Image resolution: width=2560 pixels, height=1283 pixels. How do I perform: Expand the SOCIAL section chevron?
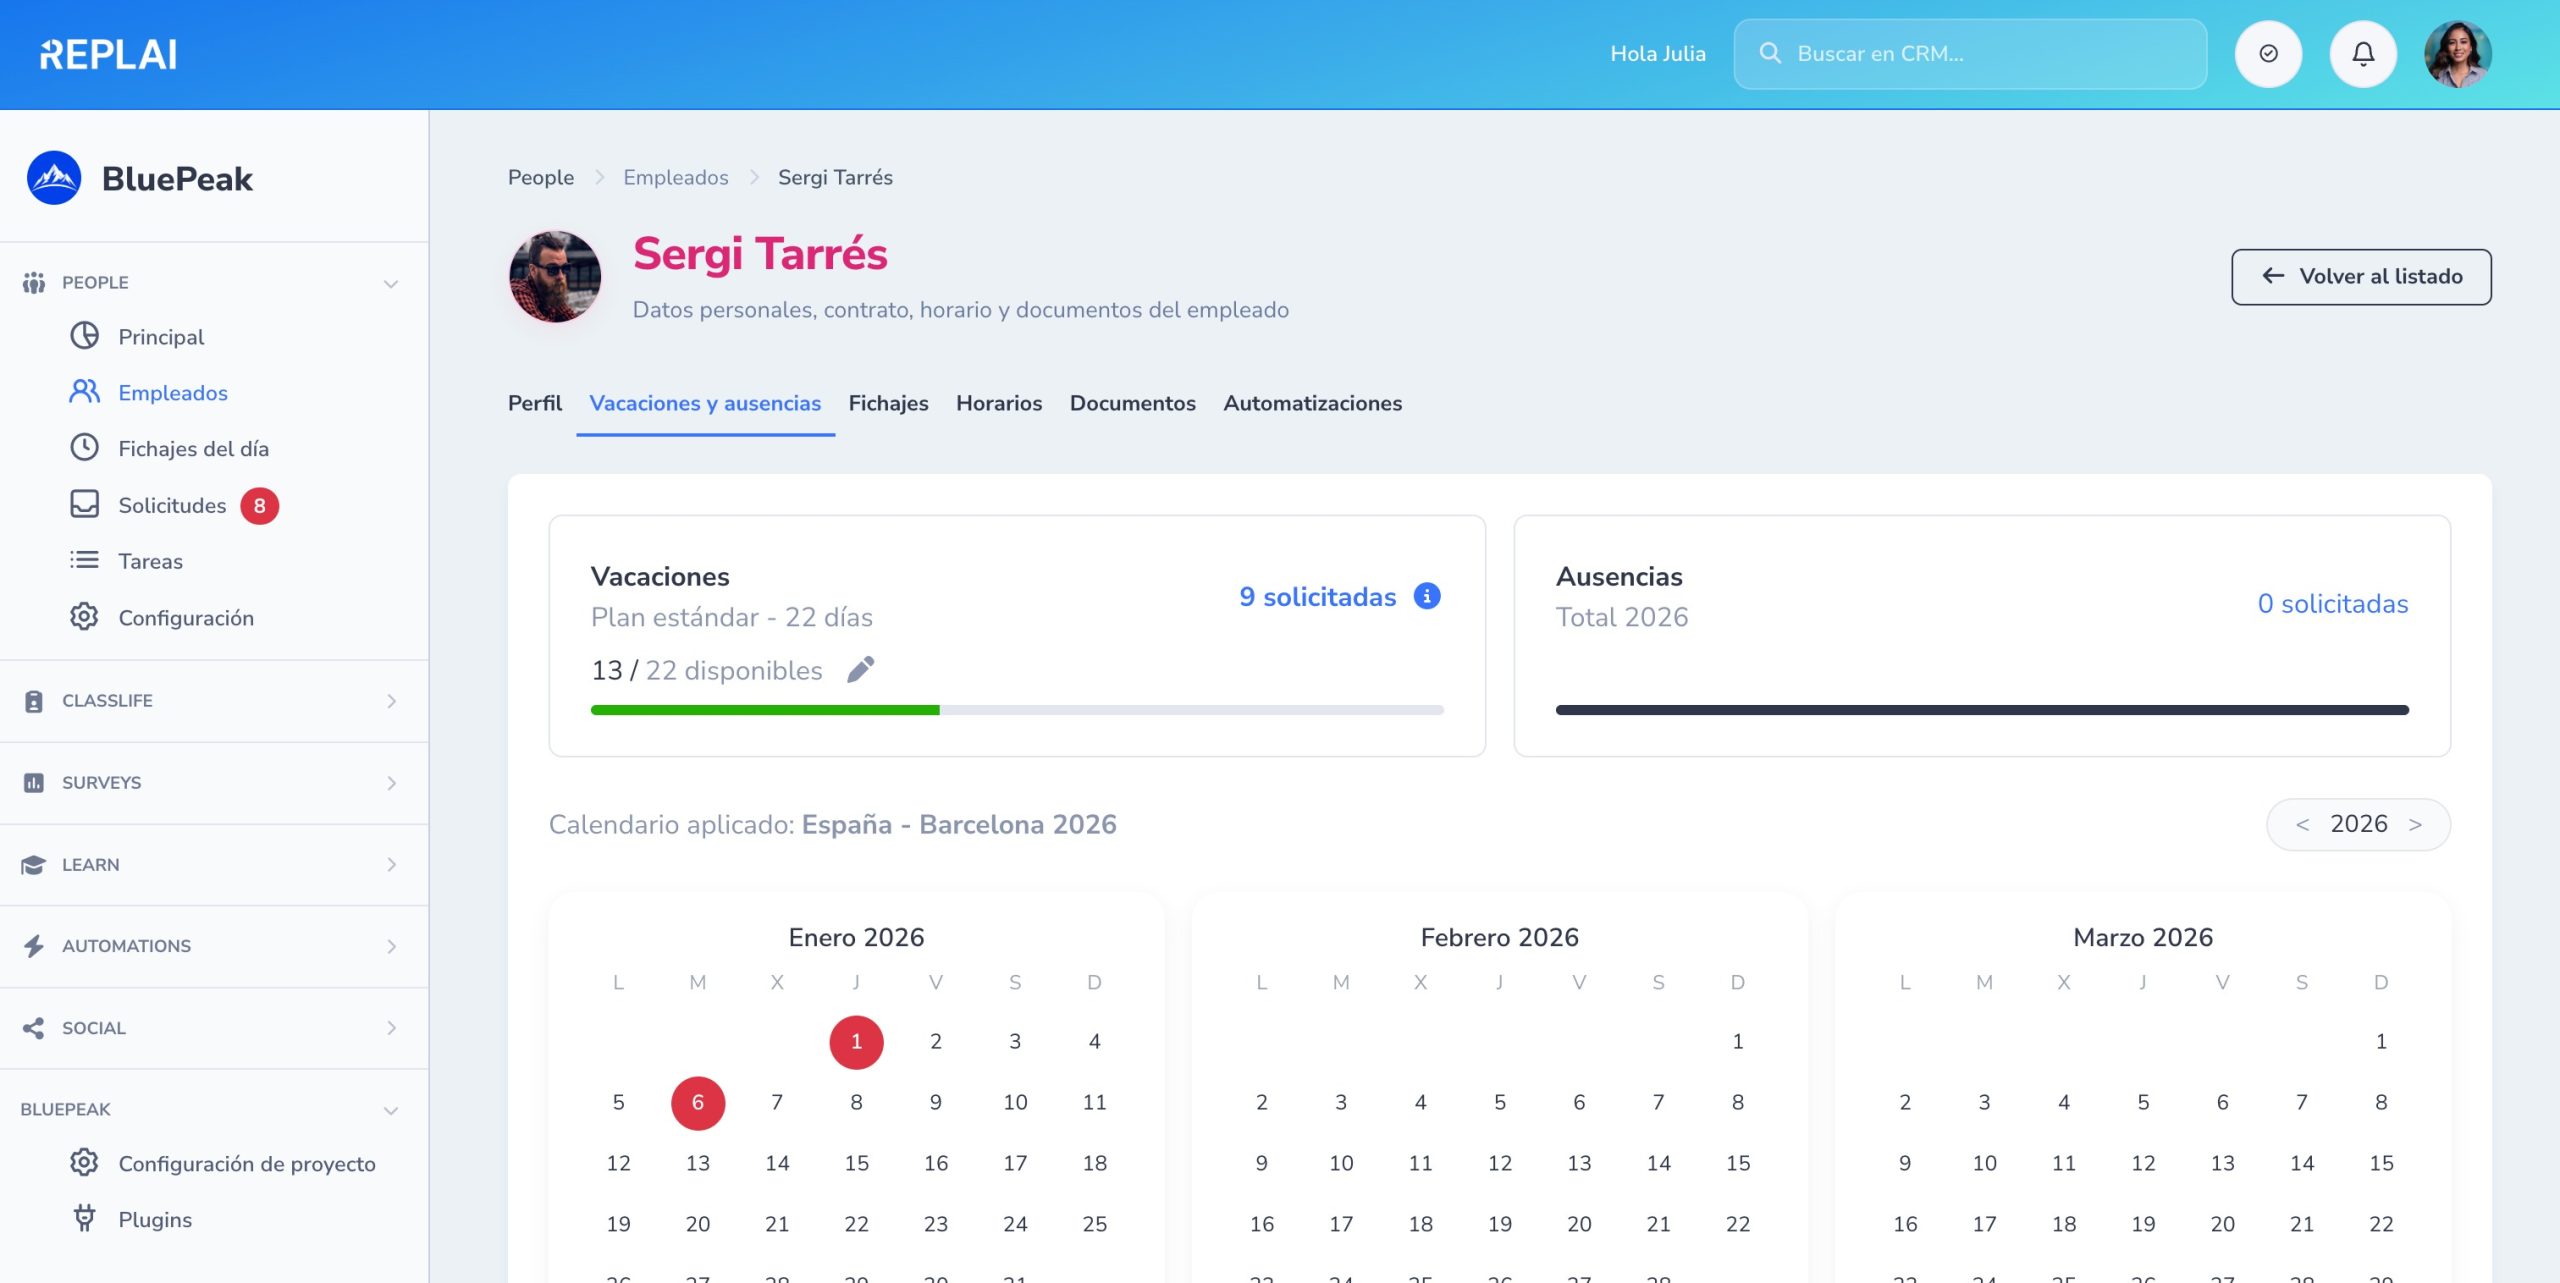[x=391, y=1028]
